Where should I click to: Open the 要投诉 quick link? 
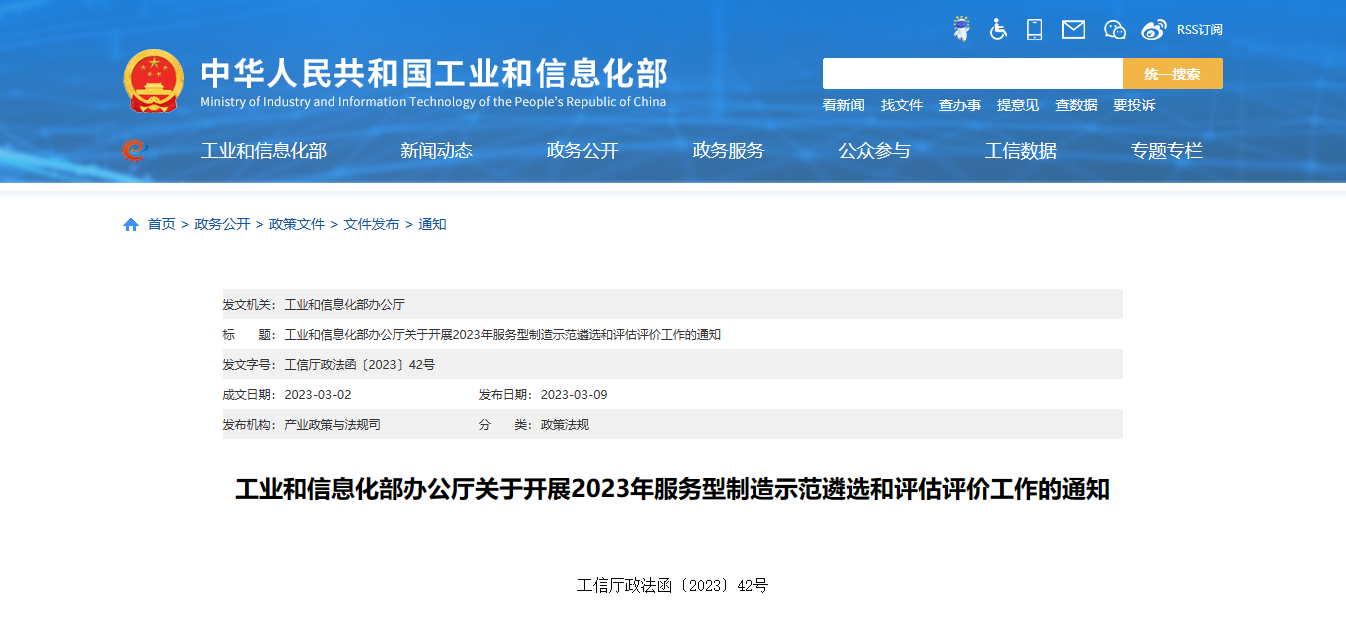pyautogui.click(x=1134, y=105)
